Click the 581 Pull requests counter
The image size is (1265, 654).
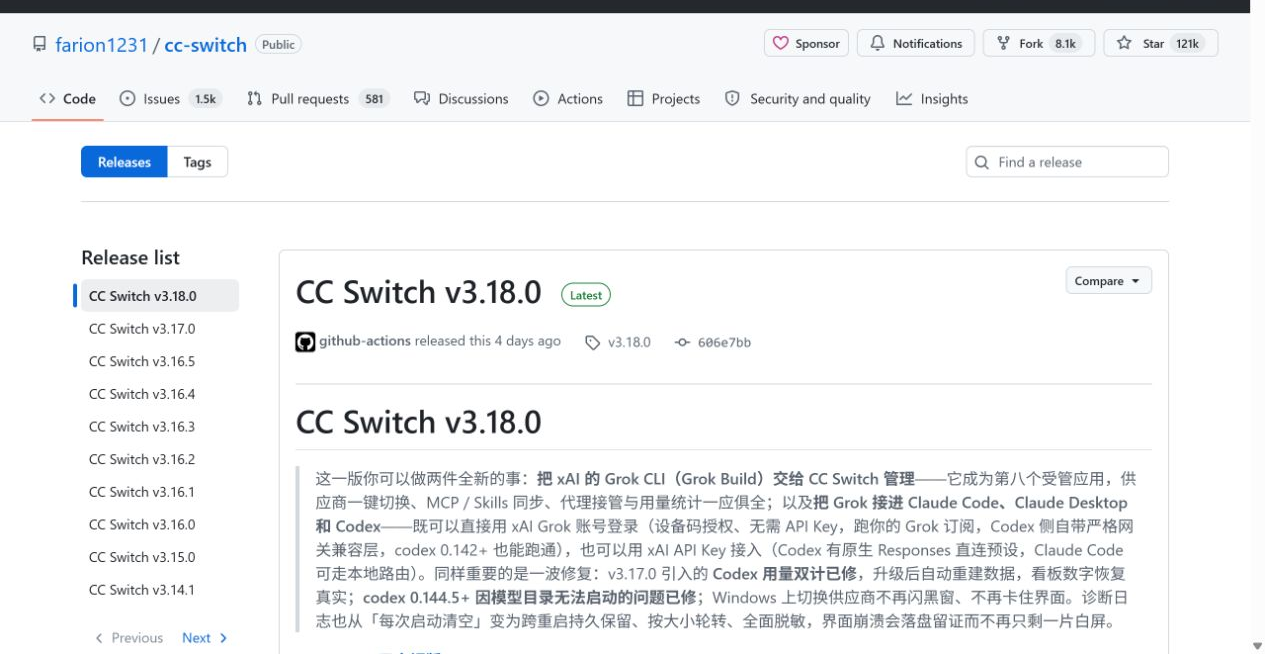[x=375, y=99]
